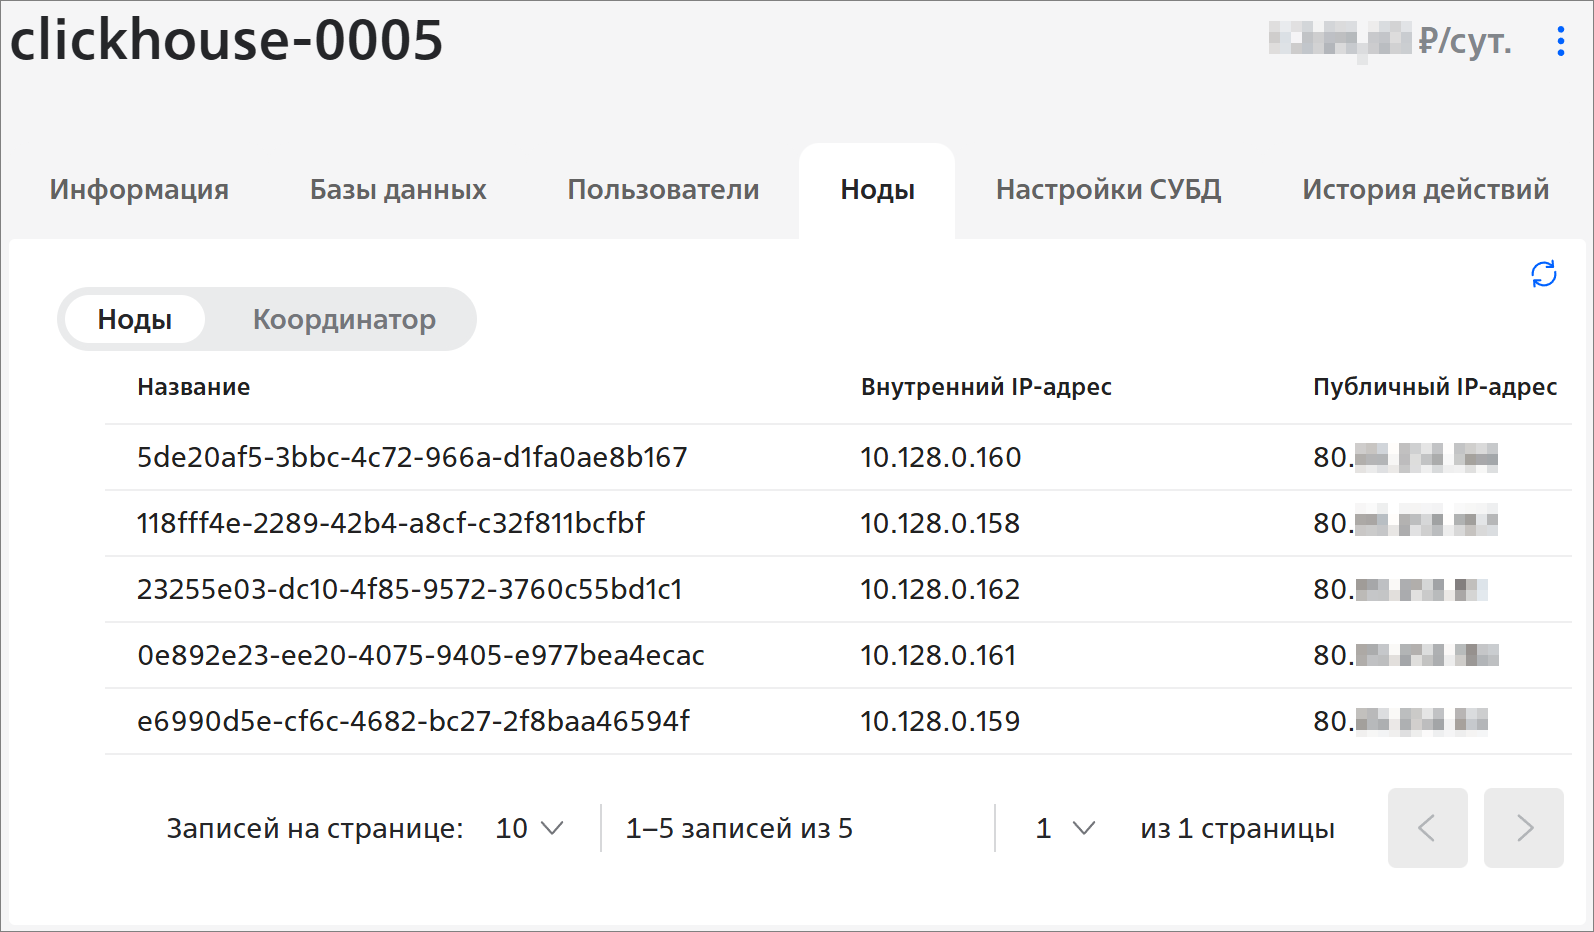Click the Публичный IP-адрес column header
Image resolution: width=1594 pixels, height=932 pixels.
[x=1435, y=387]
